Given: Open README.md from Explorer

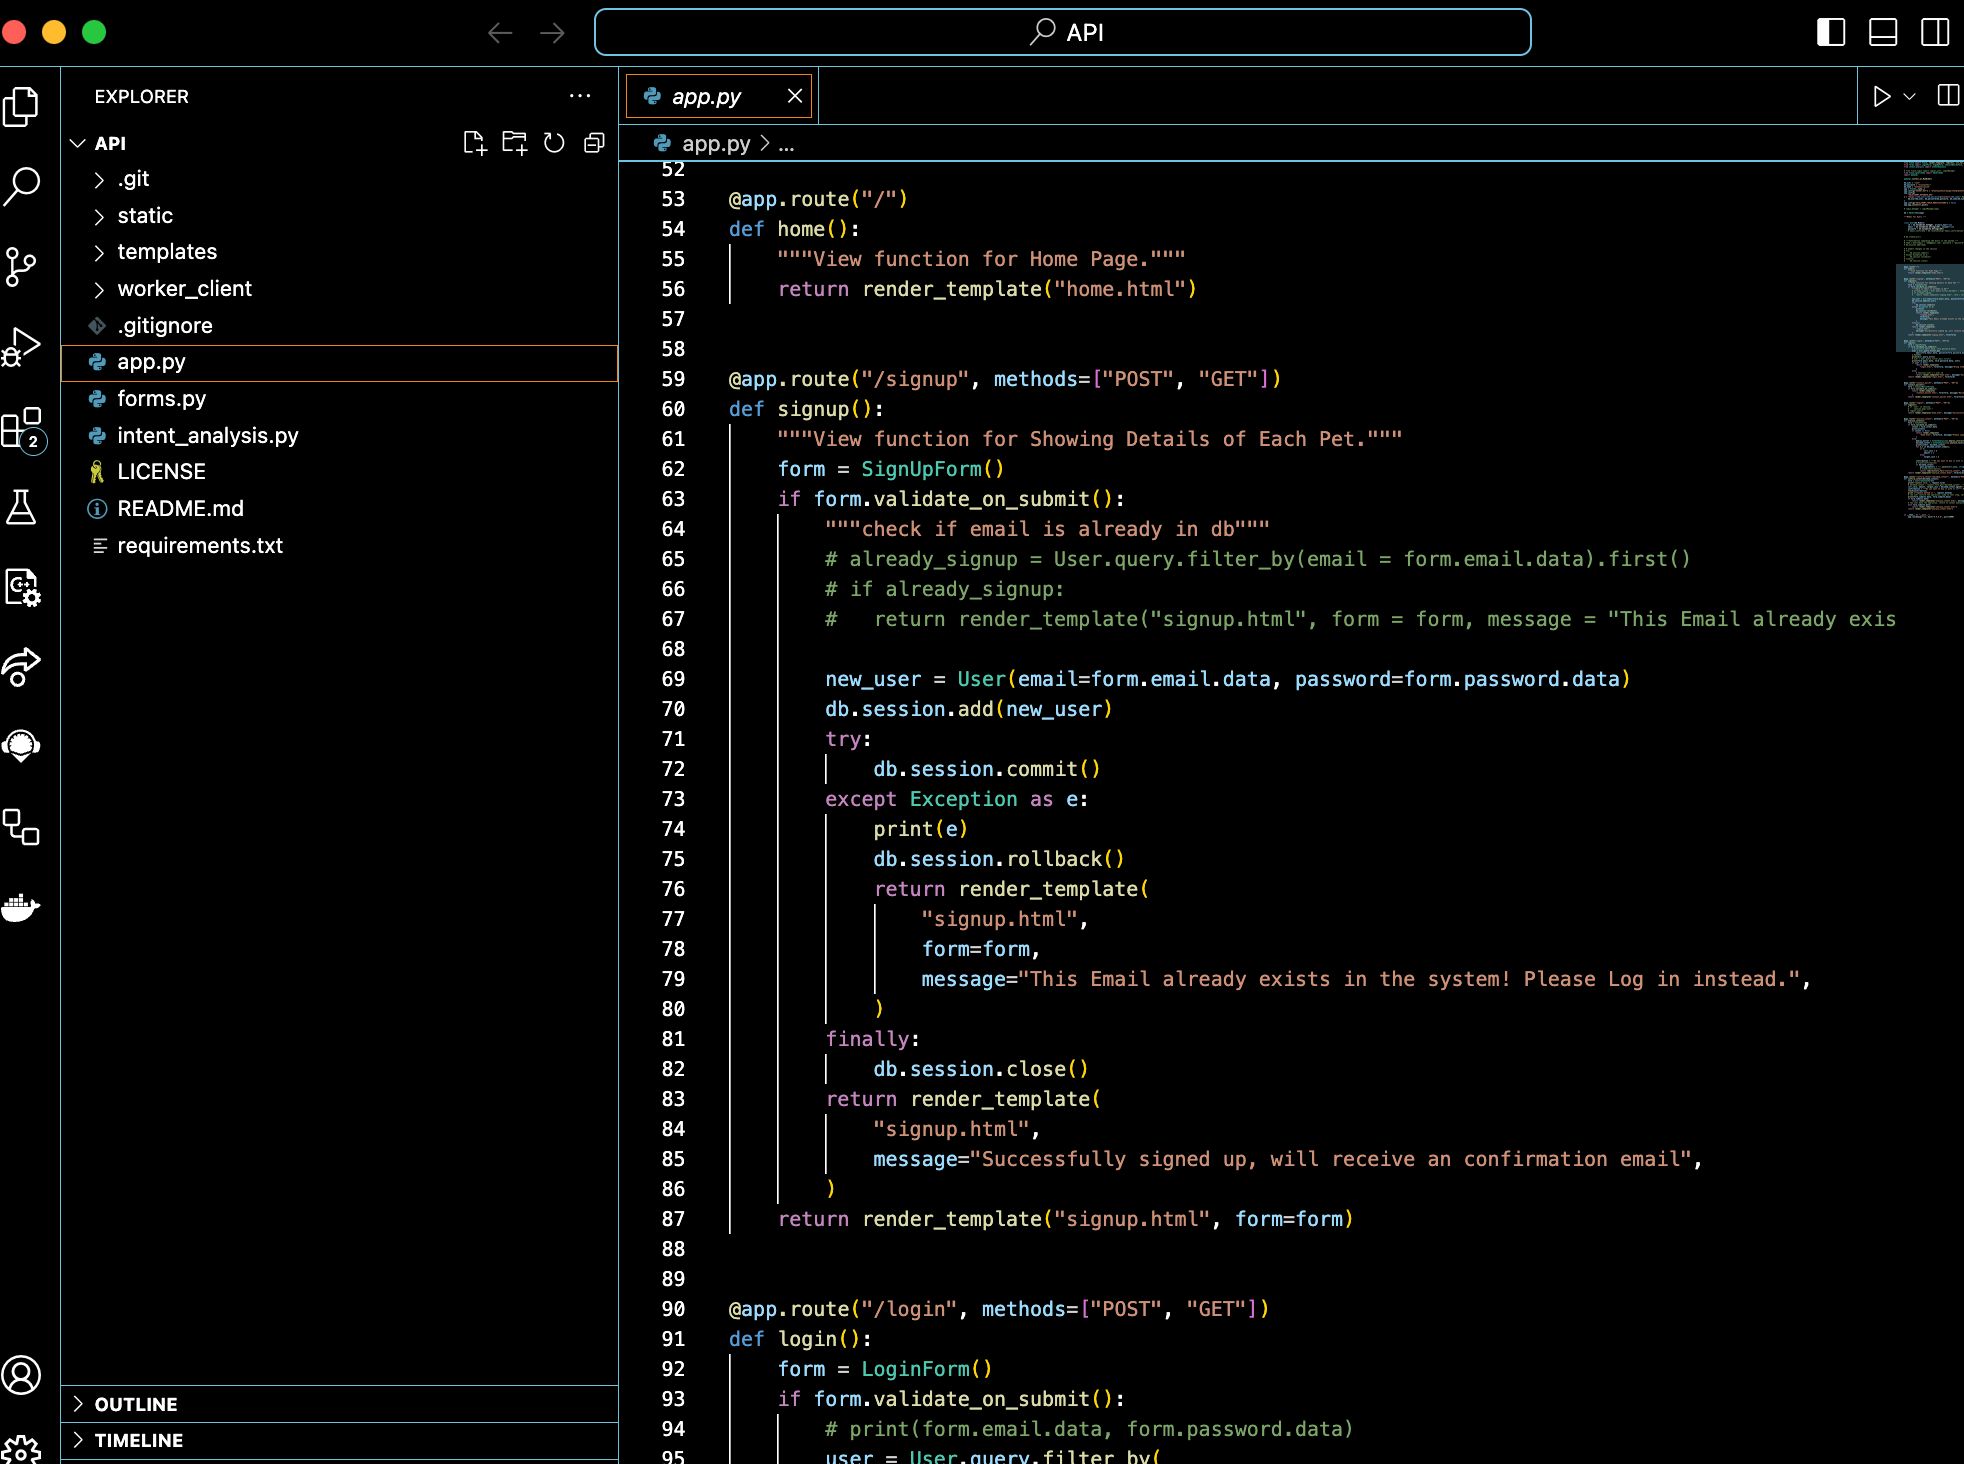Looking at the screenshot, I should point(339,509).
